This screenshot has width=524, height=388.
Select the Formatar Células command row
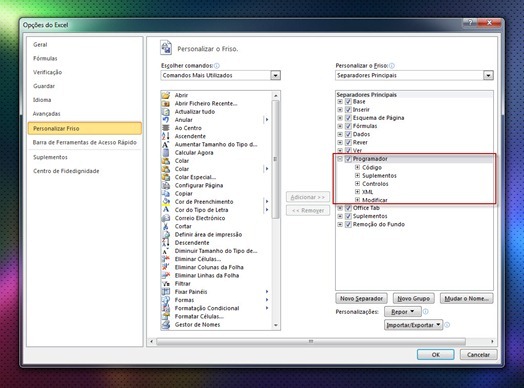pos(216,316)
